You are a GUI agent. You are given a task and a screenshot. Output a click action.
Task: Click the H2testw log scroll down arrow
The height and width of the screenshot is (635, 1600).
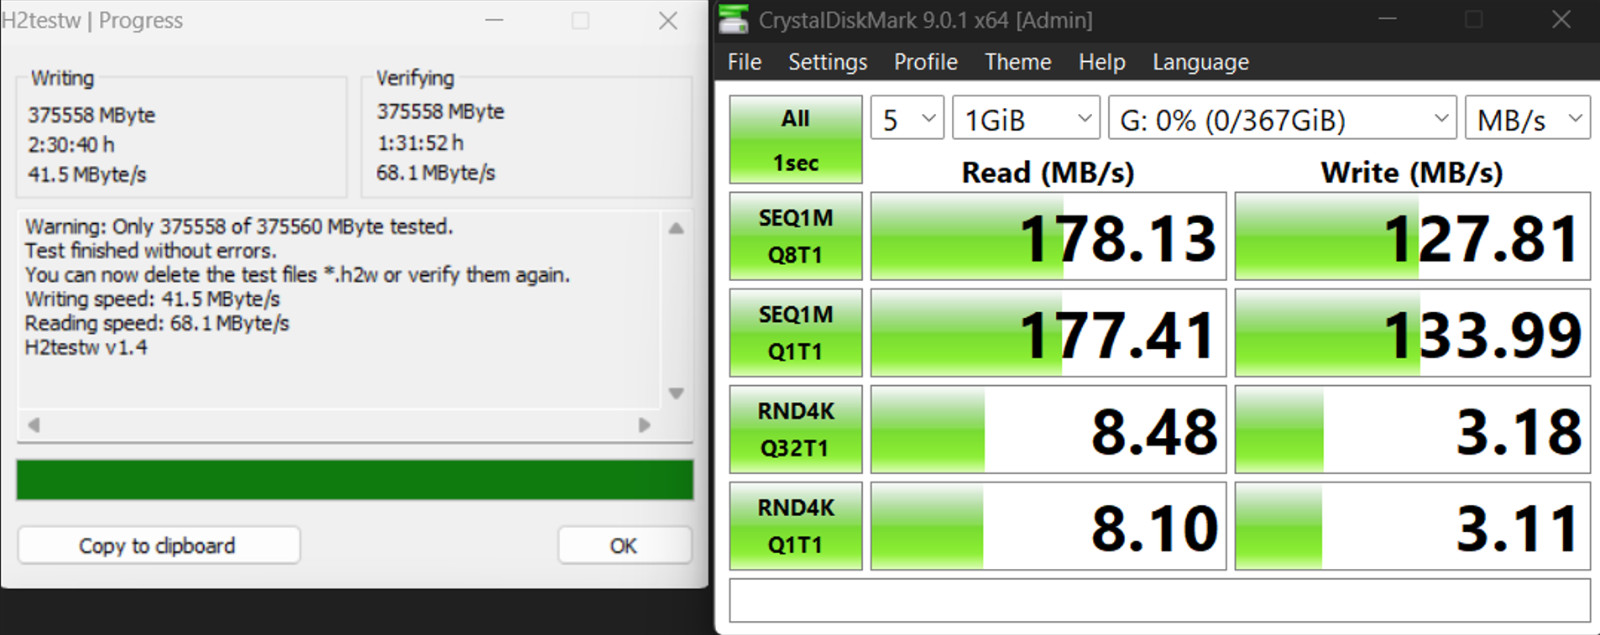(676, 393)
